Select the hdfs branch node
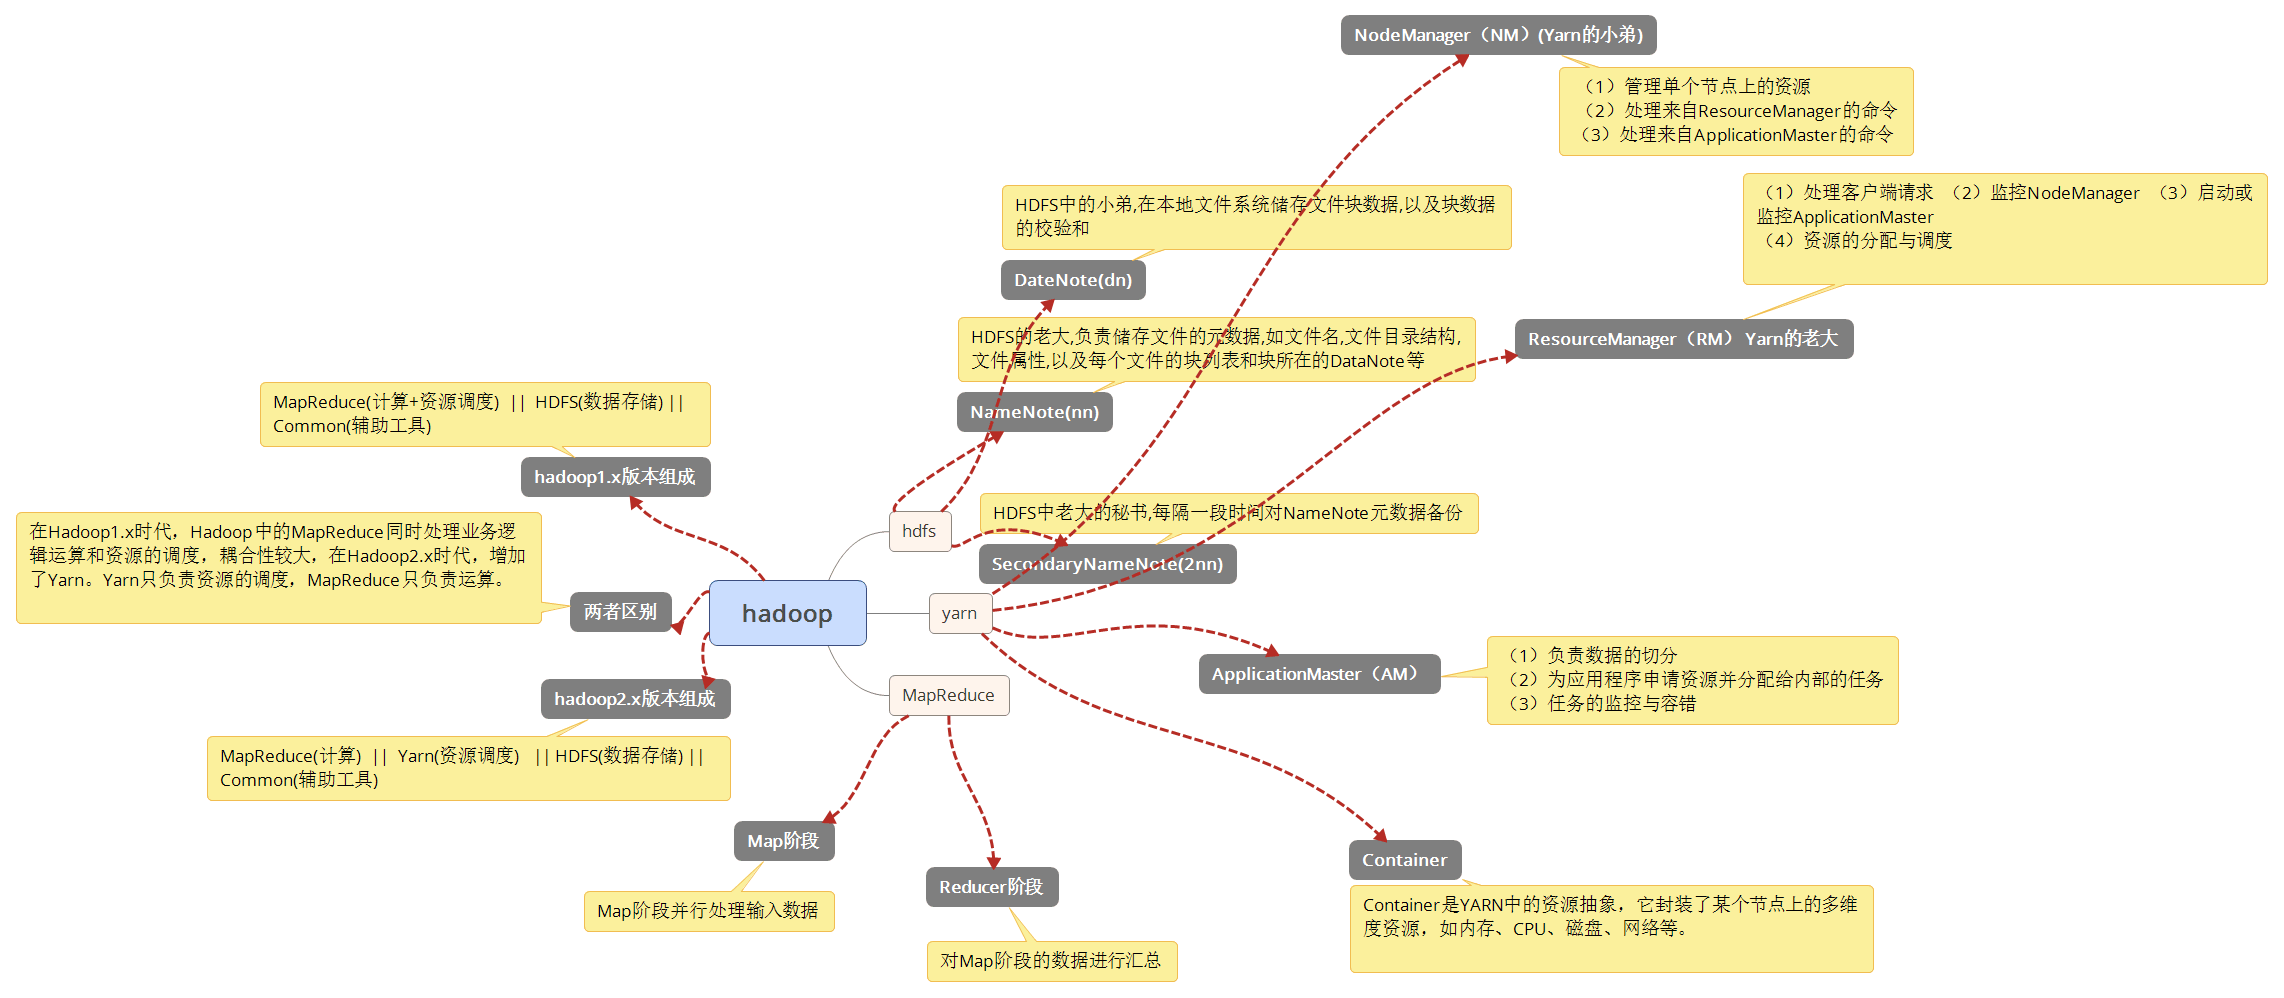 coord(919,531)
